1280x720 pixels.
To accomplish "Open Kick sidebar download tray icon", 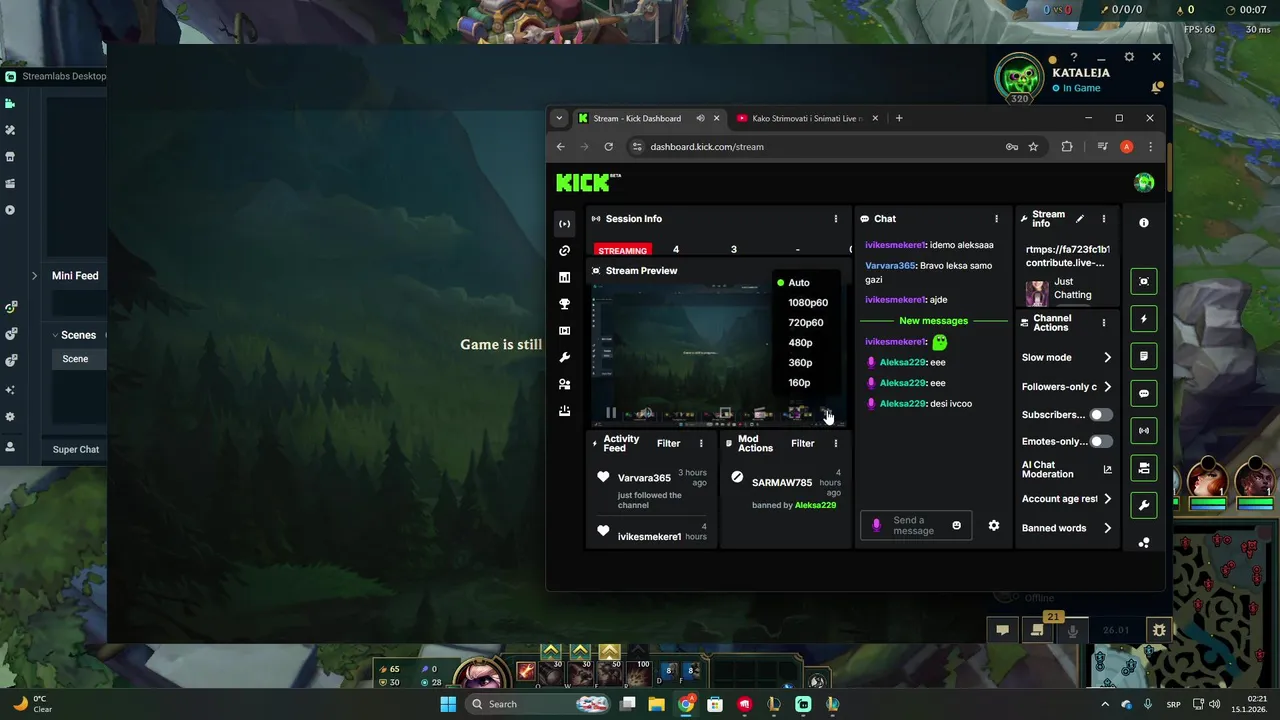I will pos(564,411).
